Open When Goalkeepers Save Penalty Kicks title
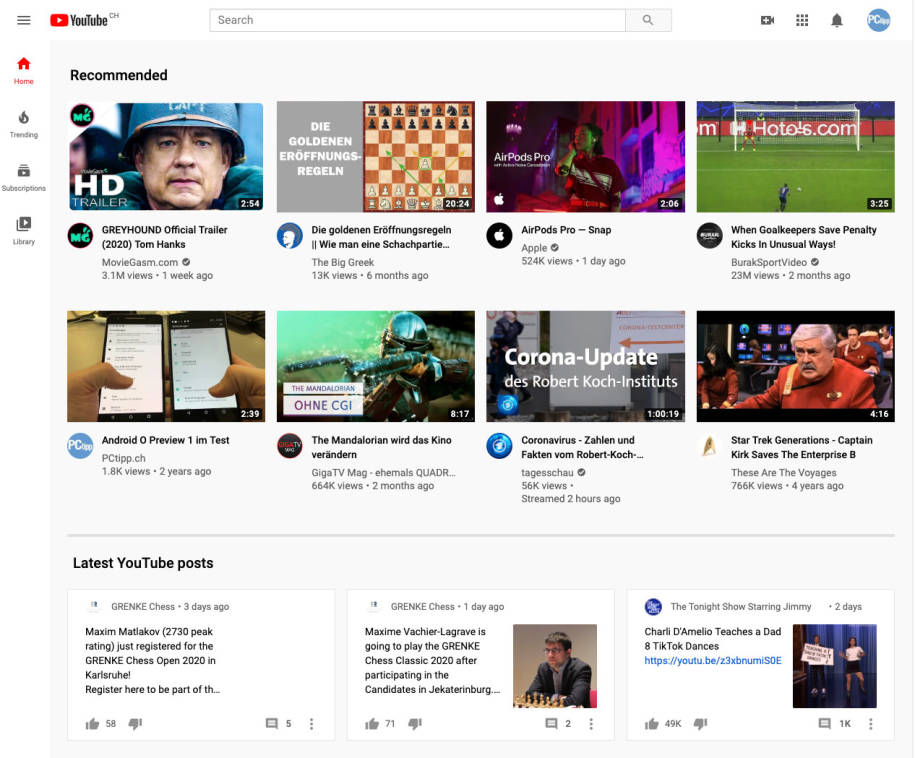Image resolution: width=915 pixels, height=758 pixels. (804, 237)
